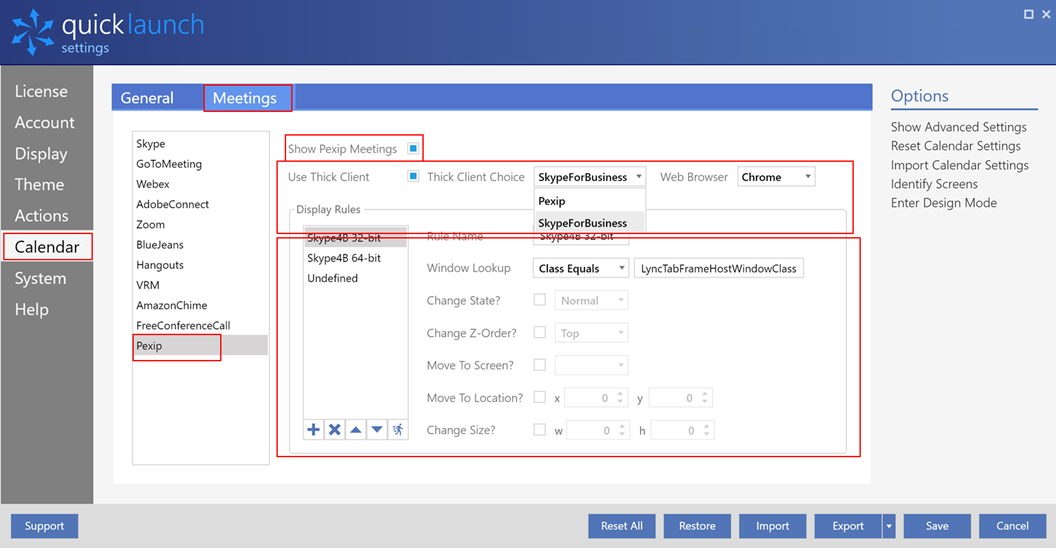Viewport: 1056px width, 548px height.
Task: Click the Restore button
Action: [697, 526]
